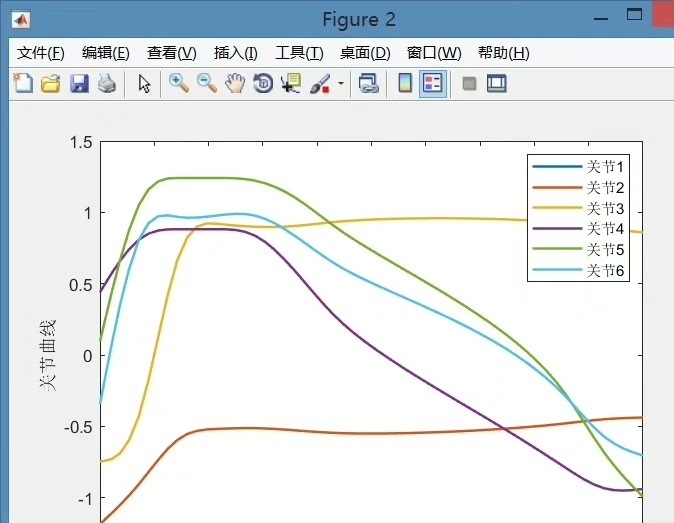The height and width of the screenshot is (523, 674).
Task: Click the Link Plot toolbar icon
Action: [x=368, y=83]
